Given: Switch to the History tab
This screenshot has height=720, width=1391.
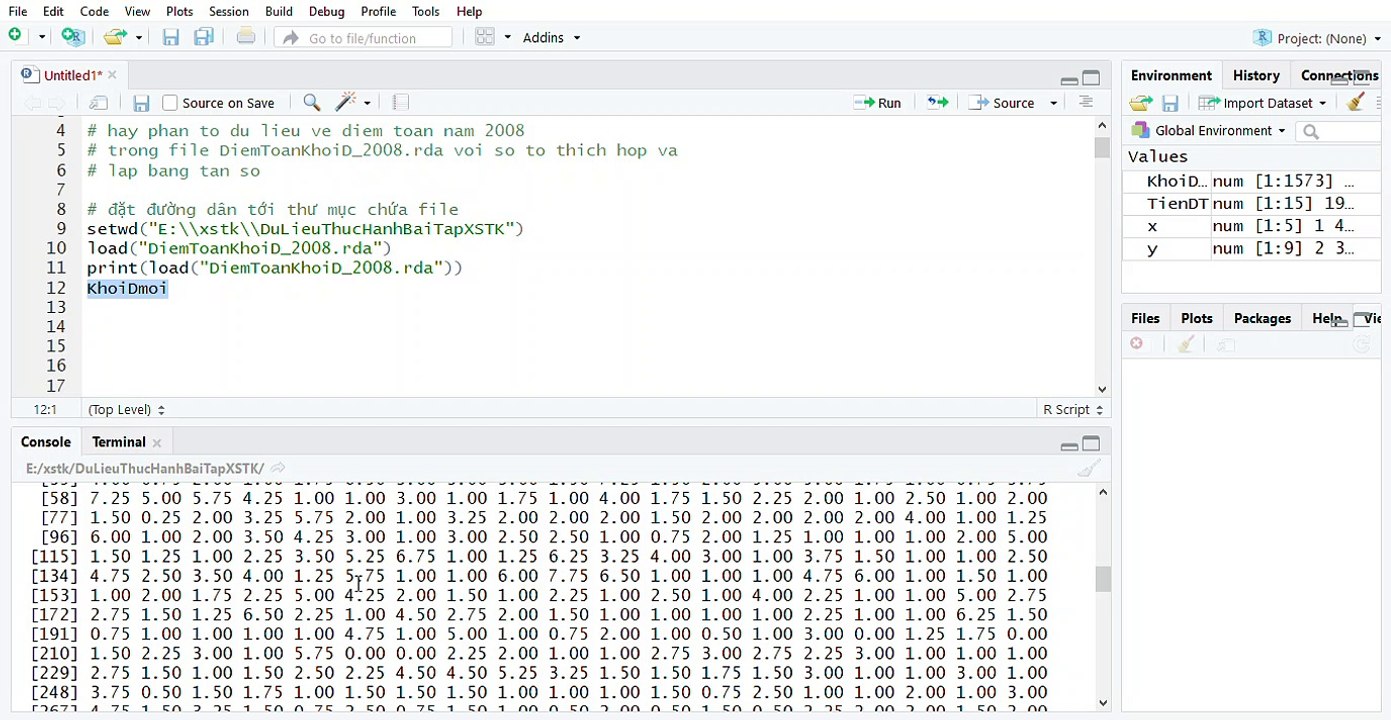Looking at the screenshot, I should point(1256,75).
